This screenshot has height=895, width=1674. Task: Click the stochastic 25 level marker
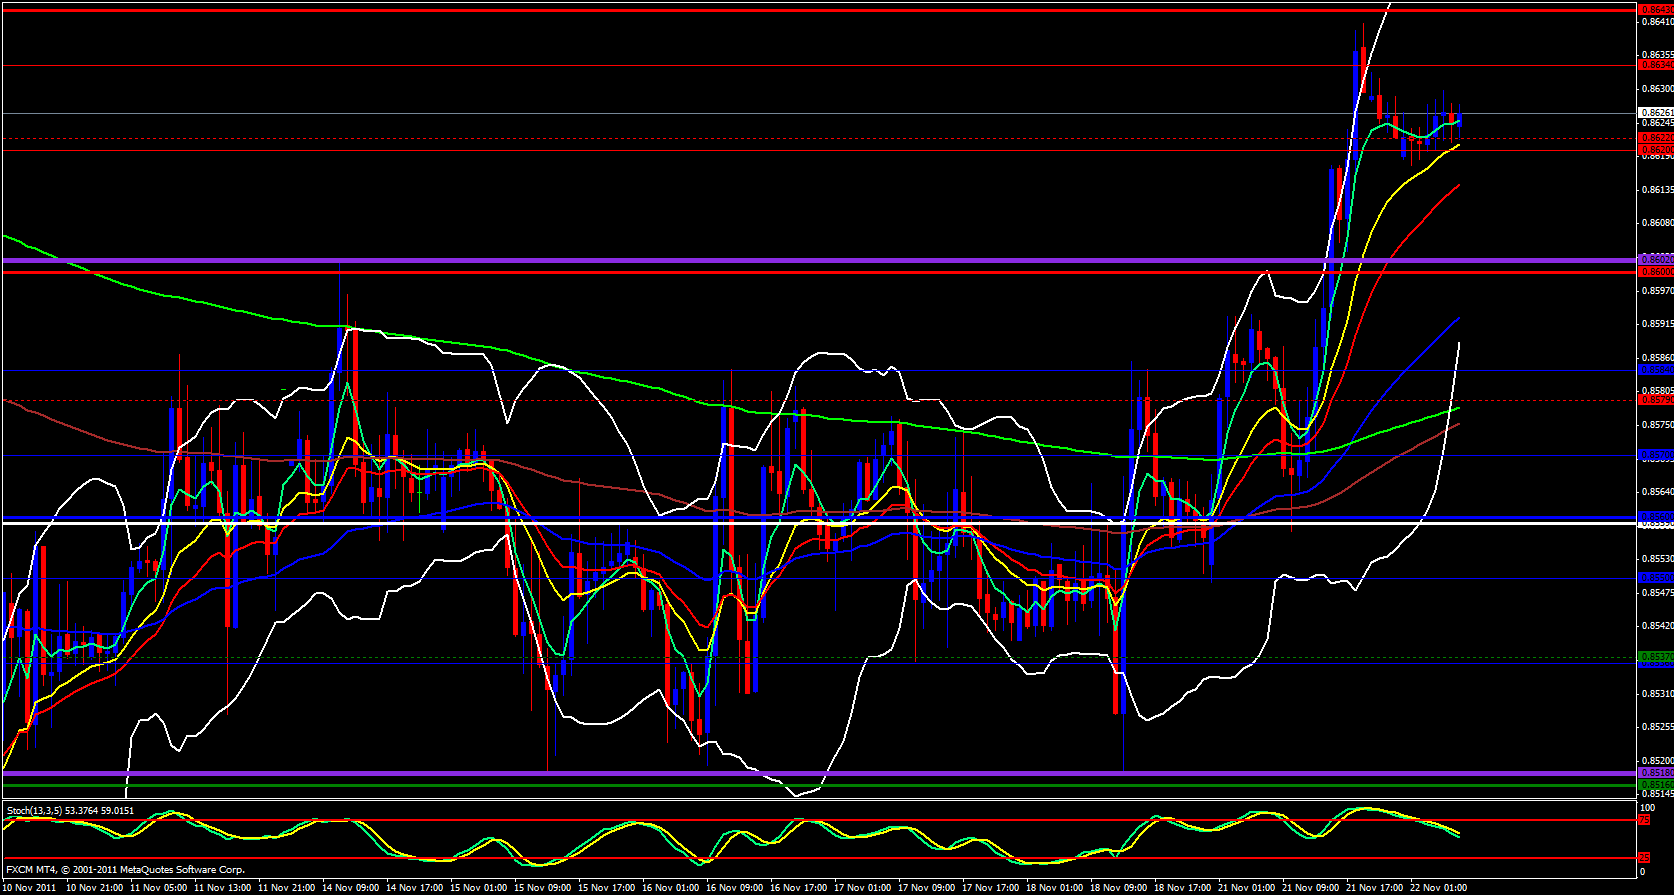tap(1643, 858)
